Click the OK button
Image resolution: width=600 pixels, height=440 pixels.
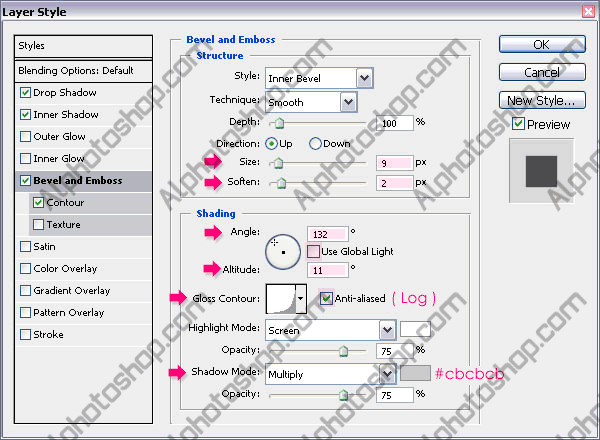[x=542, y=44]
